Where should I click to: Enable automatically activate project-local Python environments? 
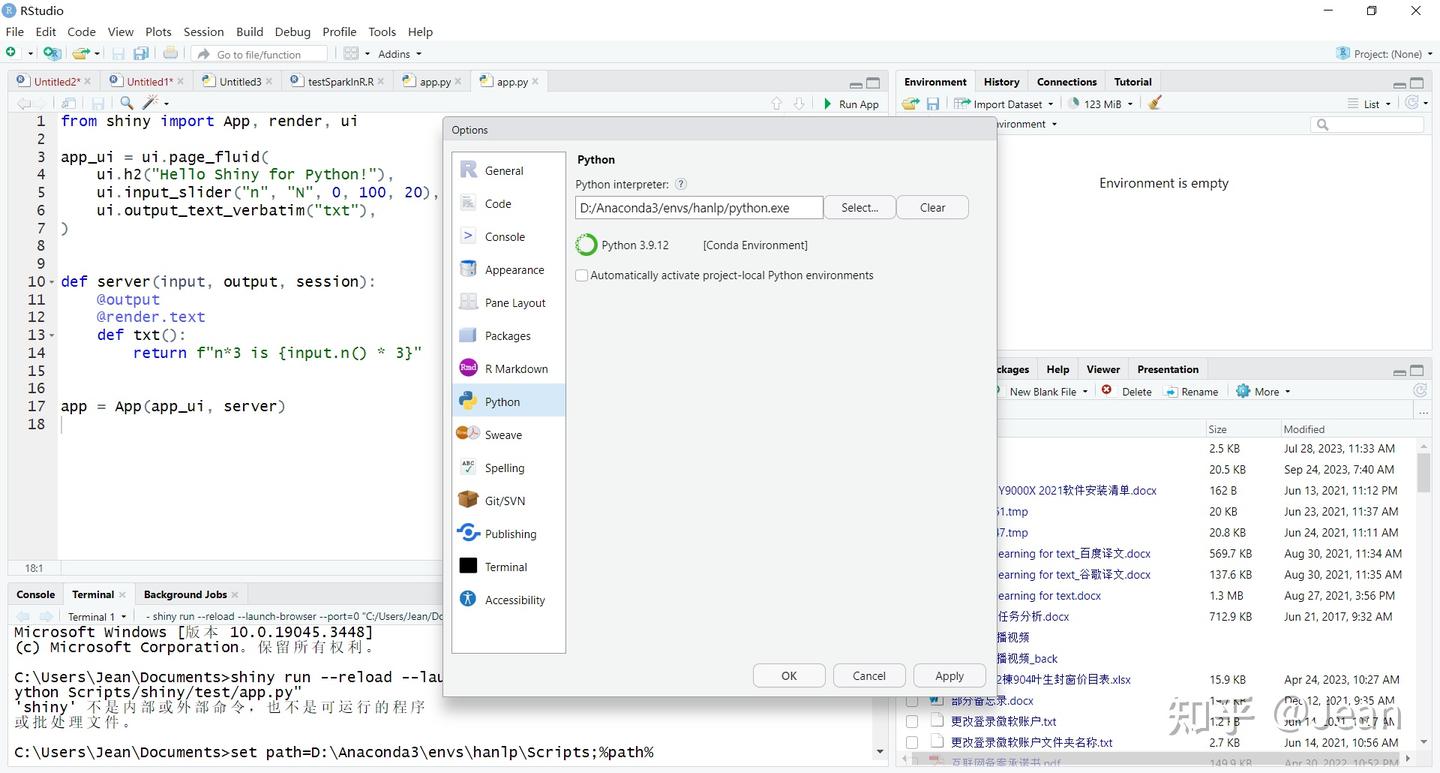(581, 274)
